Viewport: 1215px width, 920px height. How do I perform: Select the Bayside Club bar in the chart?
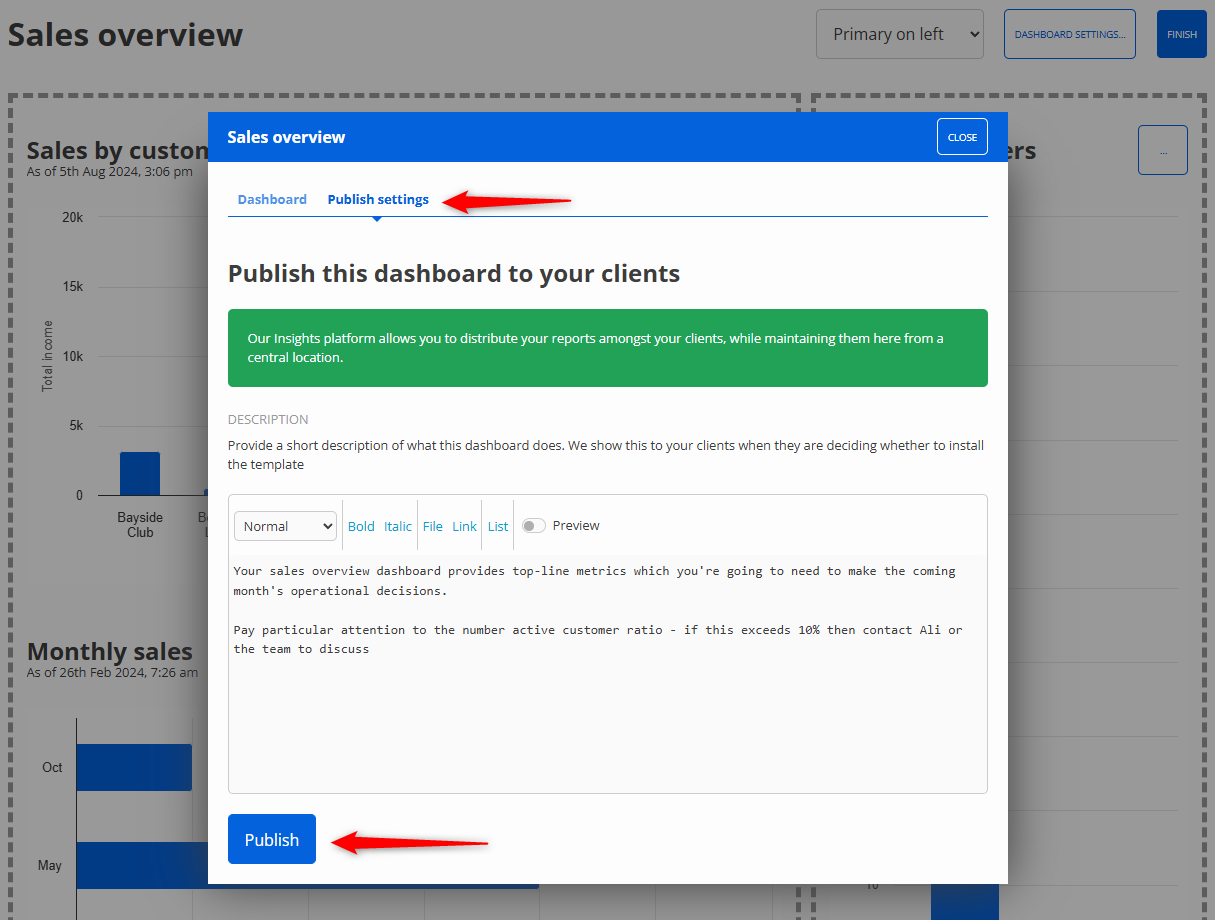(140, 473)
